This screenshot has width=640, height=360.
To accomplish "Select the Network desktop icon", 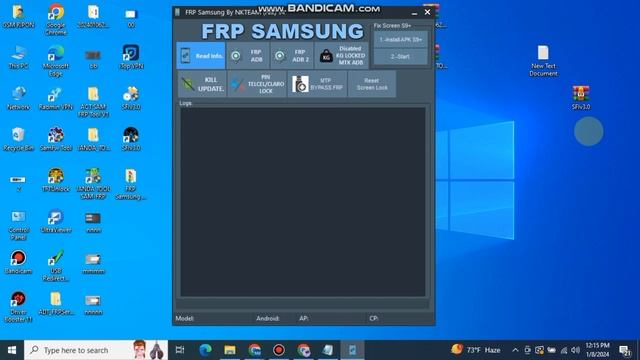I will pos(18,99).
